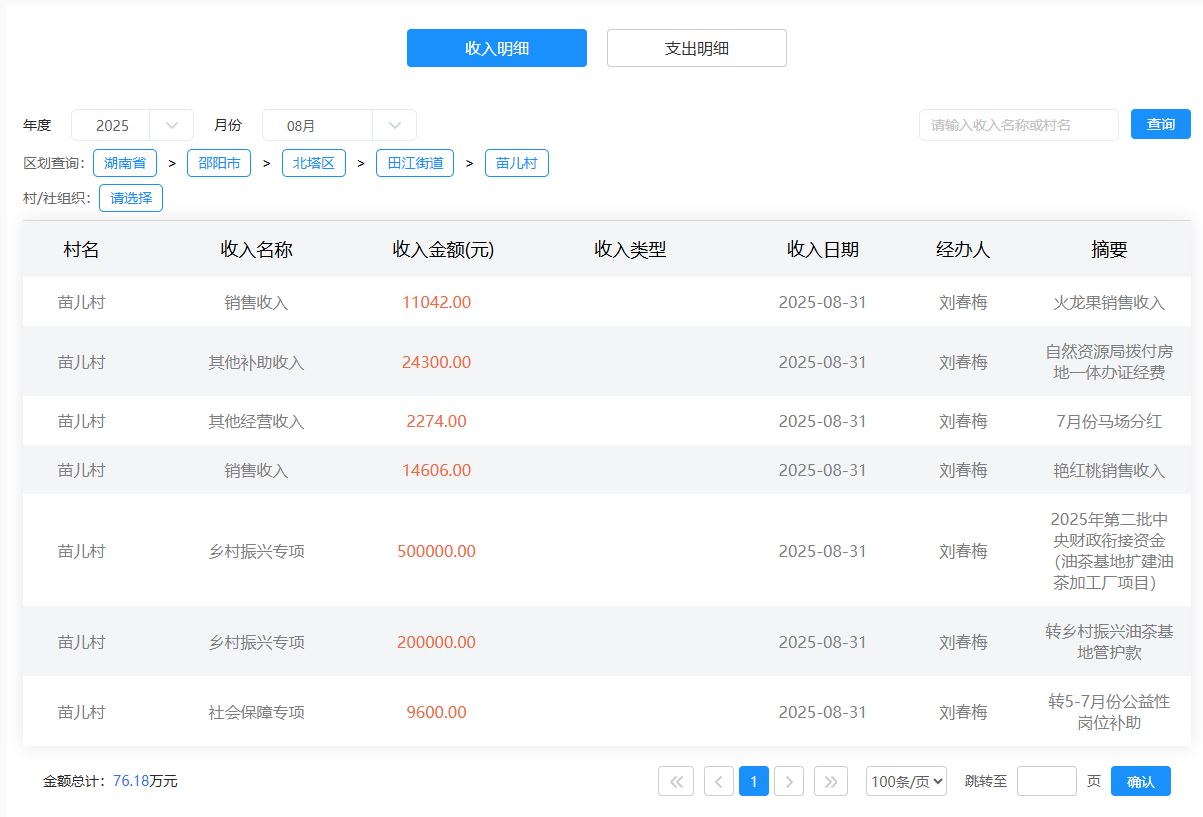Switch to the 收入明细 tab
Screen dimensions: 1203x817
click(497, 48)
